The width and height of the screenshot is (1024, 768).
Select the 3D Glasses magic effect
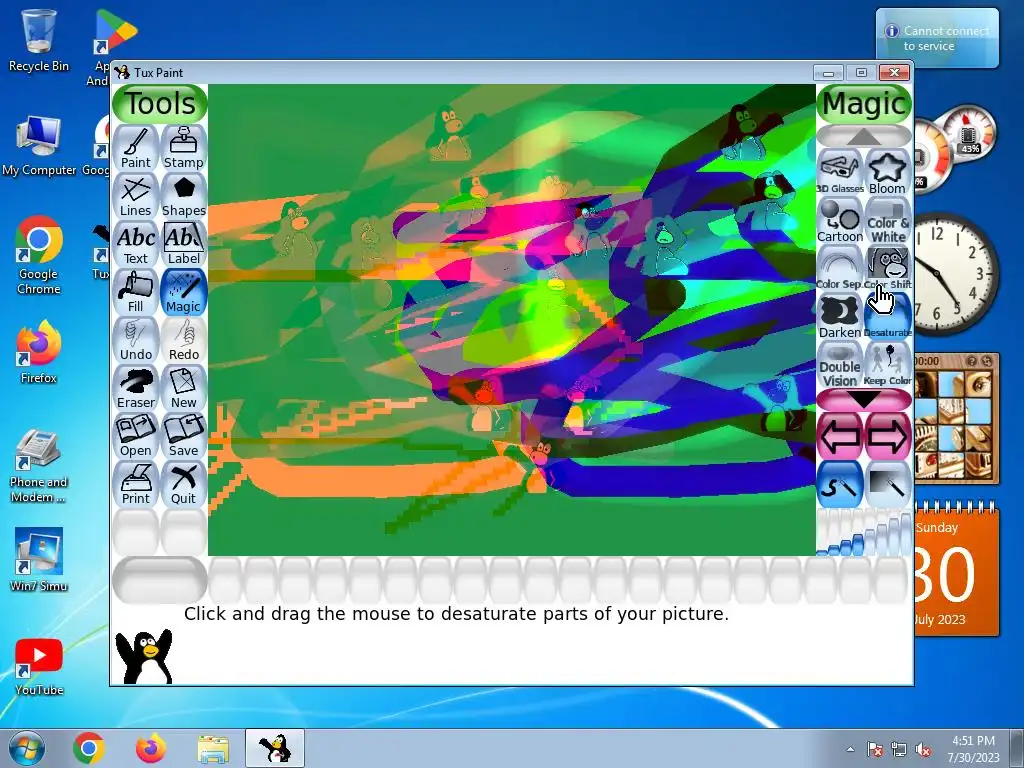(x=840, y=172)
